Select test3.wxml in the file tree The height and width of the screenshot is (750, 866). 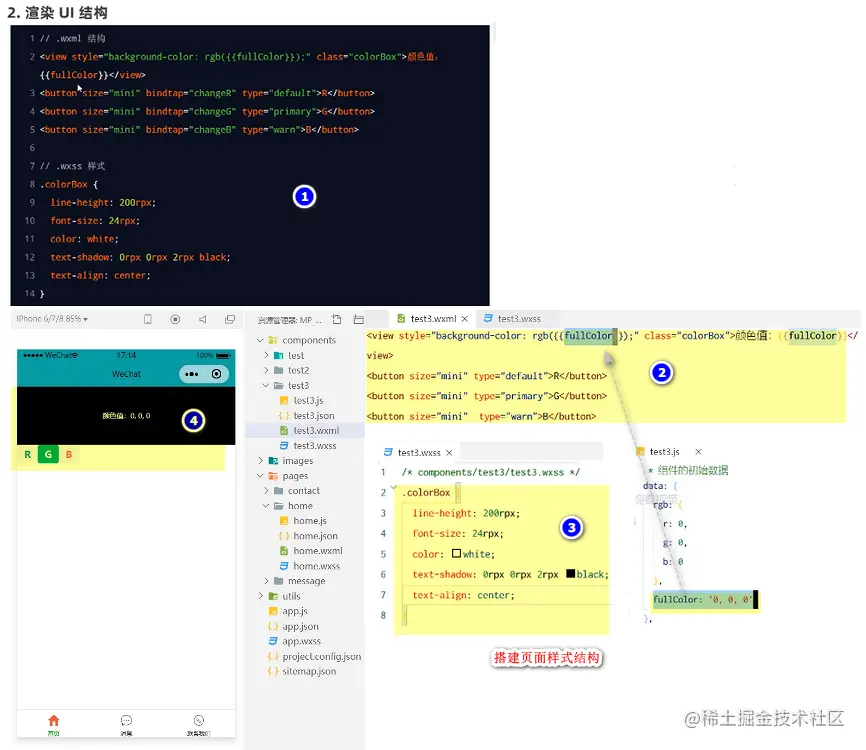click(316, 430)
